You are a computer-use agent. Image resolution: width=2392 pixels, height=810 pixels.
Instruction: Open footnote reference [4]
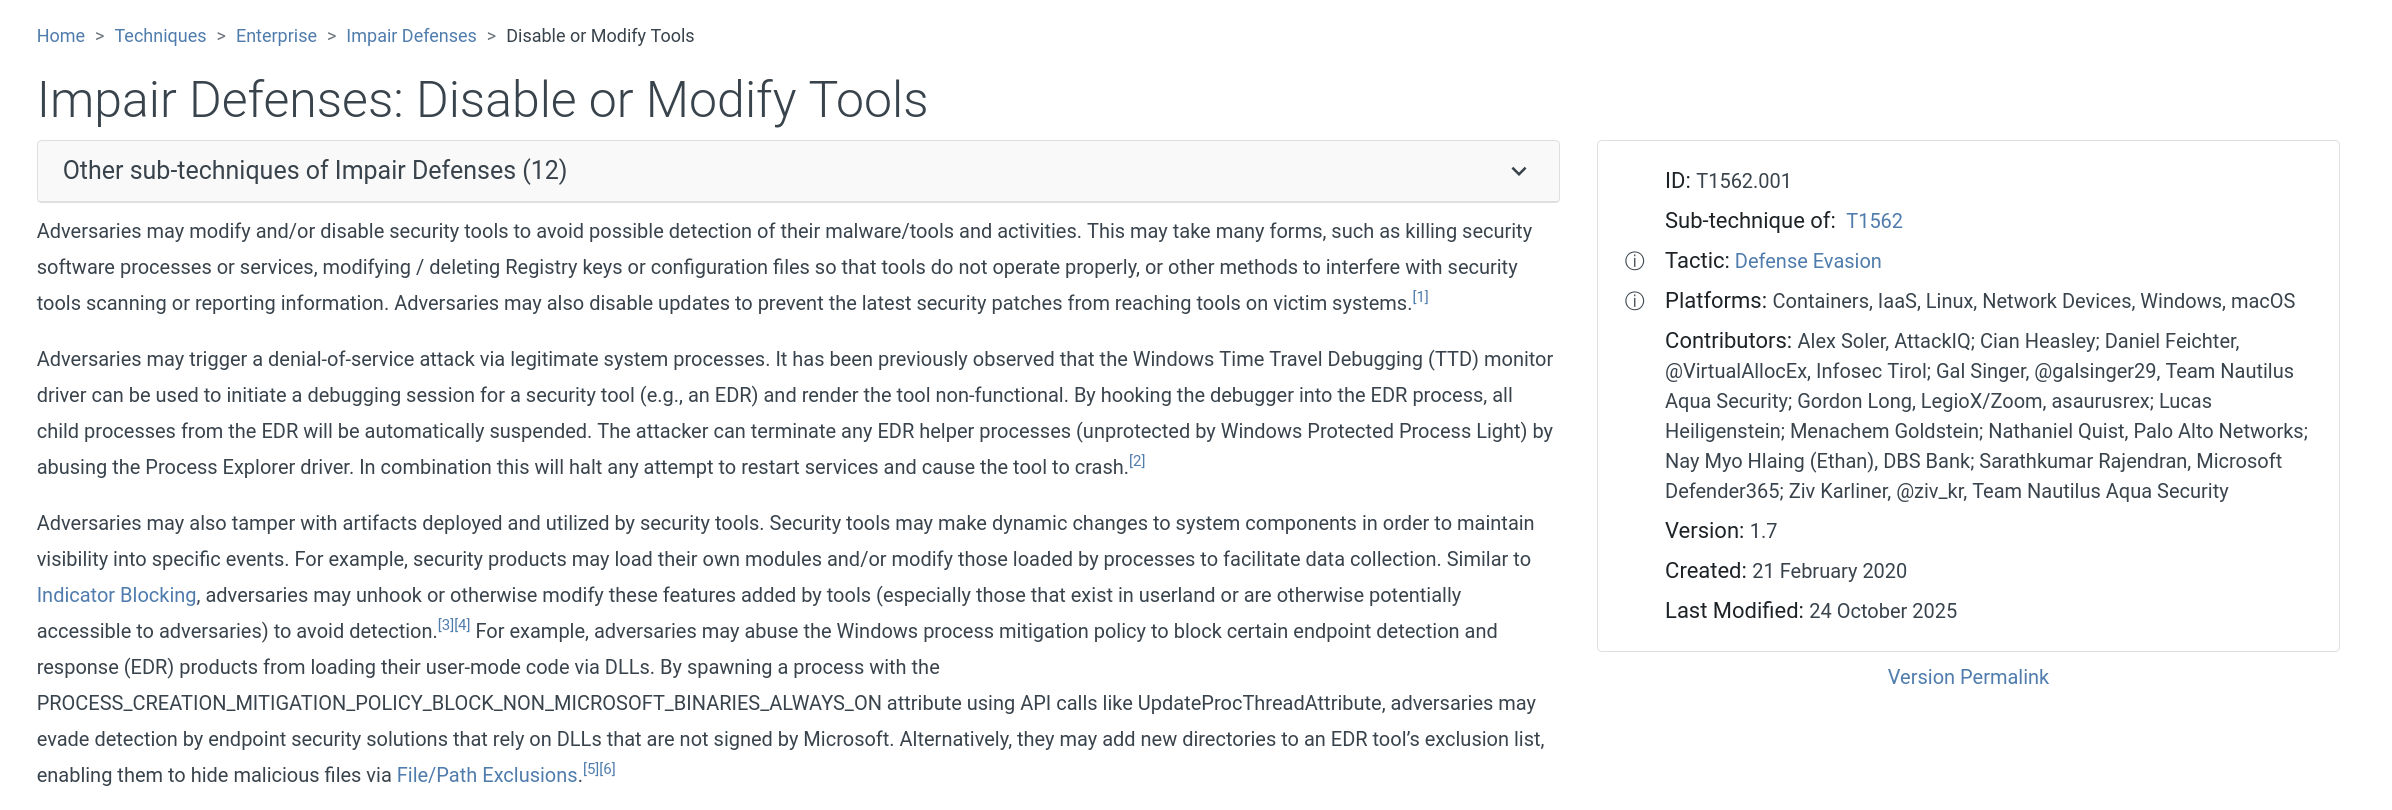[x=462, y=625]
